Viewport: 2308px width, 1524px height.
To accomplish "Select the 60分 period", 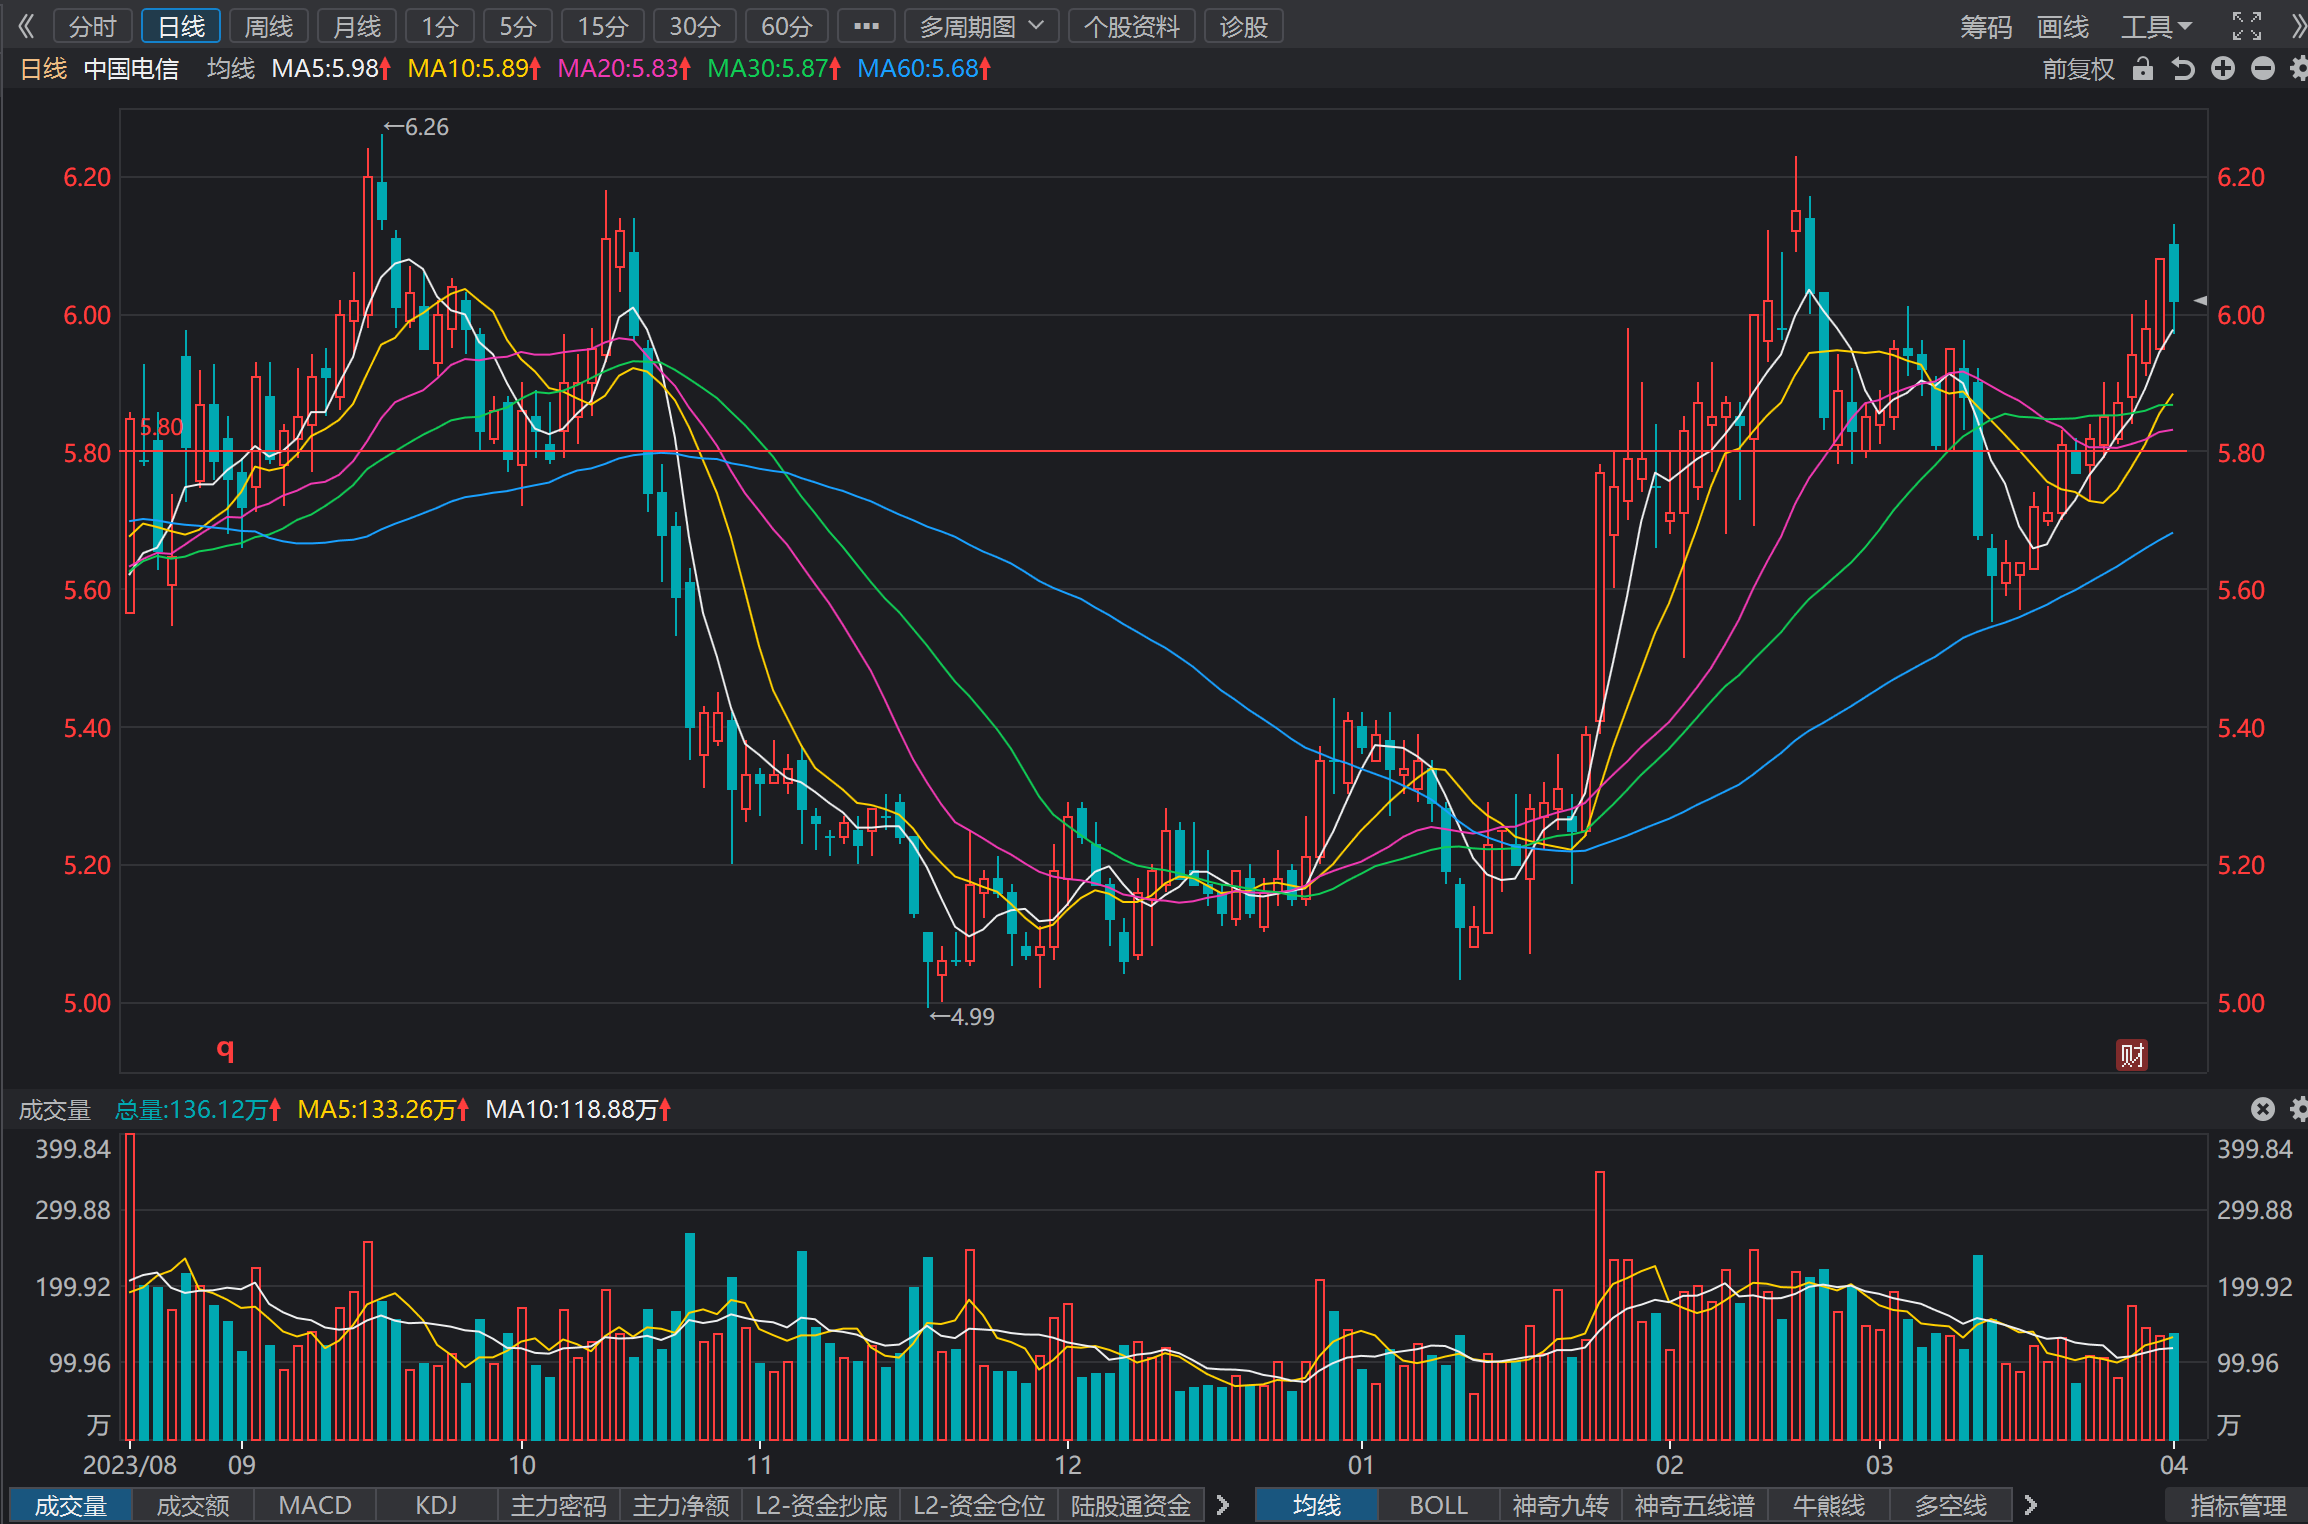I will (787, 26).
